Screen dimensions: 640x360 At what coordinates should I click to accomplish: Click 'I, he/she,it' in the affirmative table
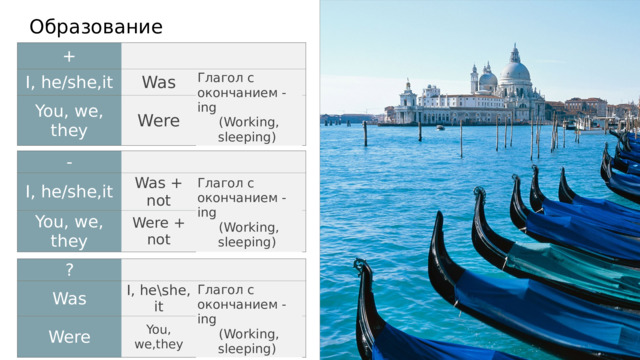(x=69, y=82)
